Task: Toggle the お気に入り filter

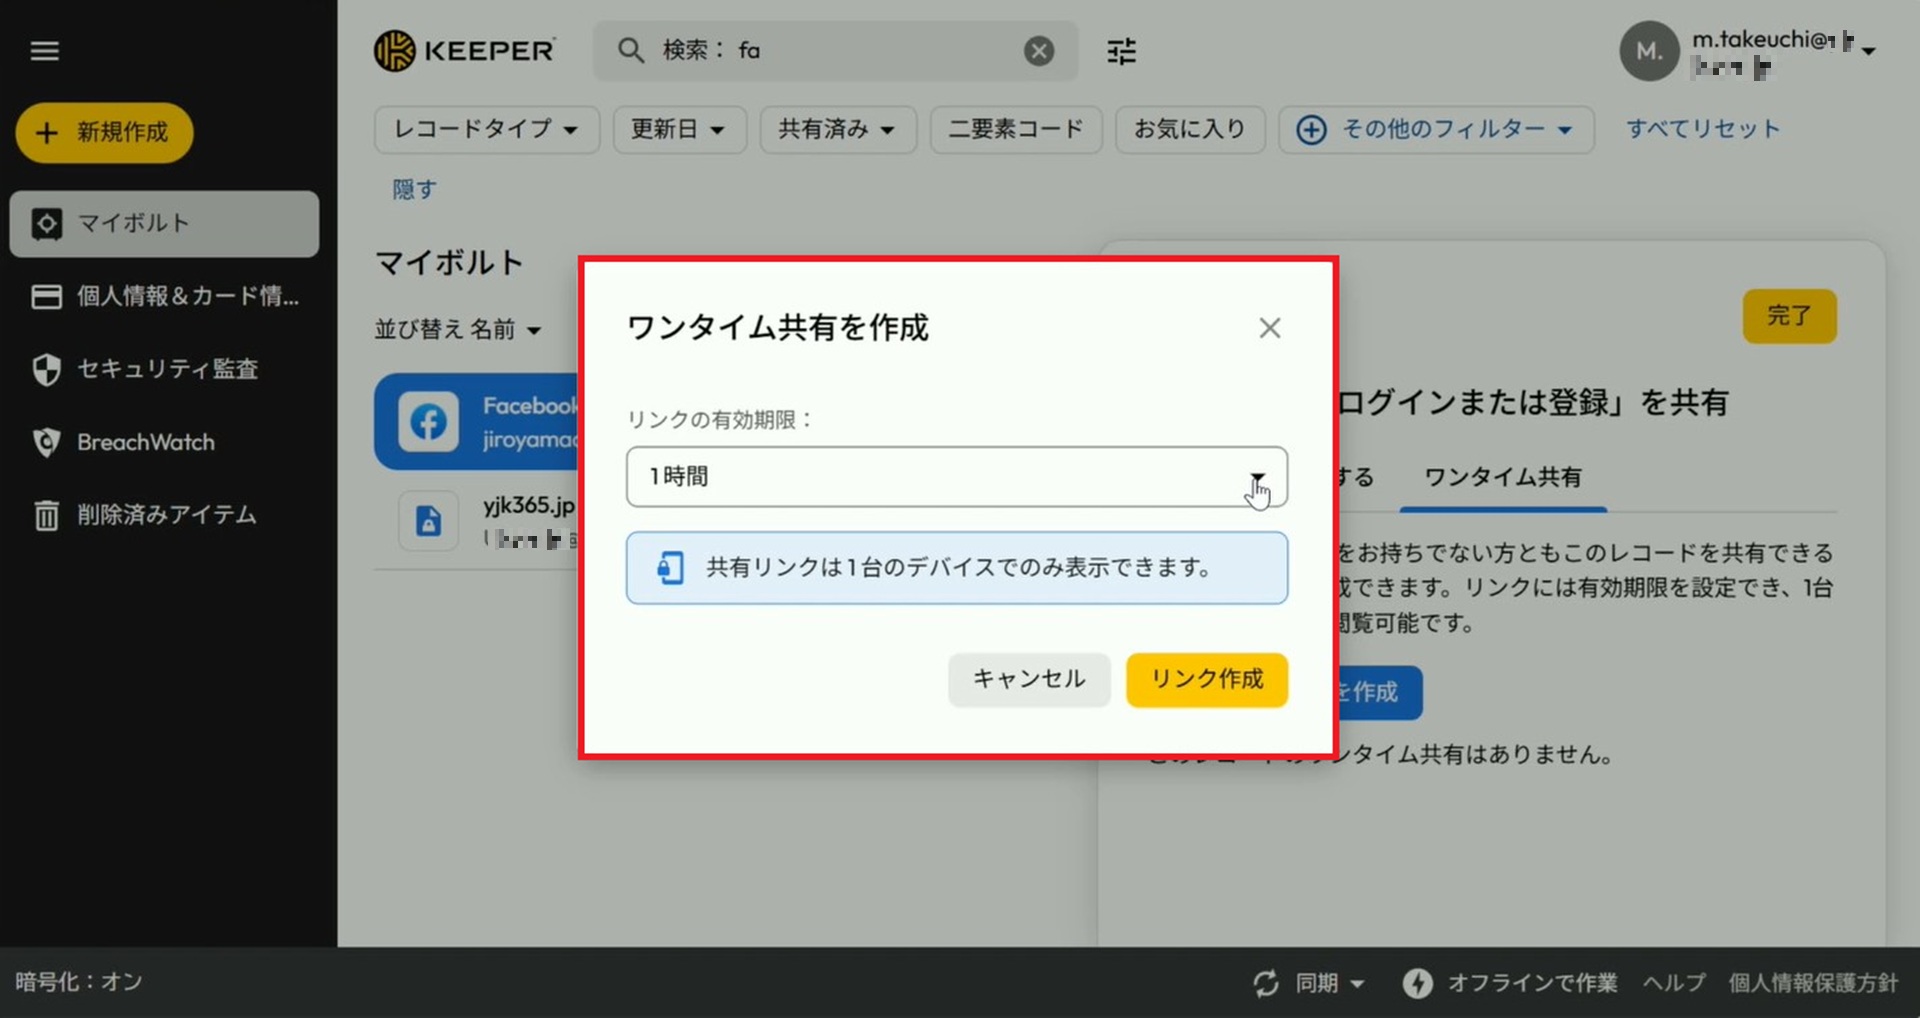Action: pyautogui.click(x=1189, y=130)
